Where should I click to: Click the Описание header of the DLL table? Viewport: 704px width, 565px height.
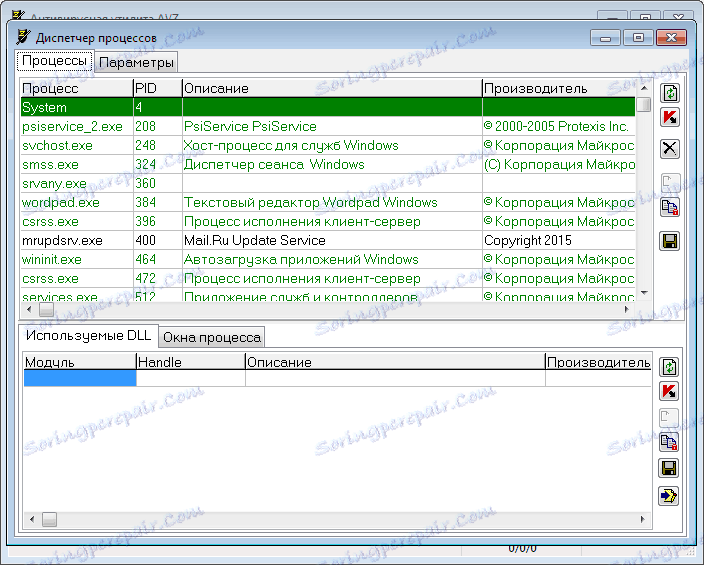coord(395,362)
